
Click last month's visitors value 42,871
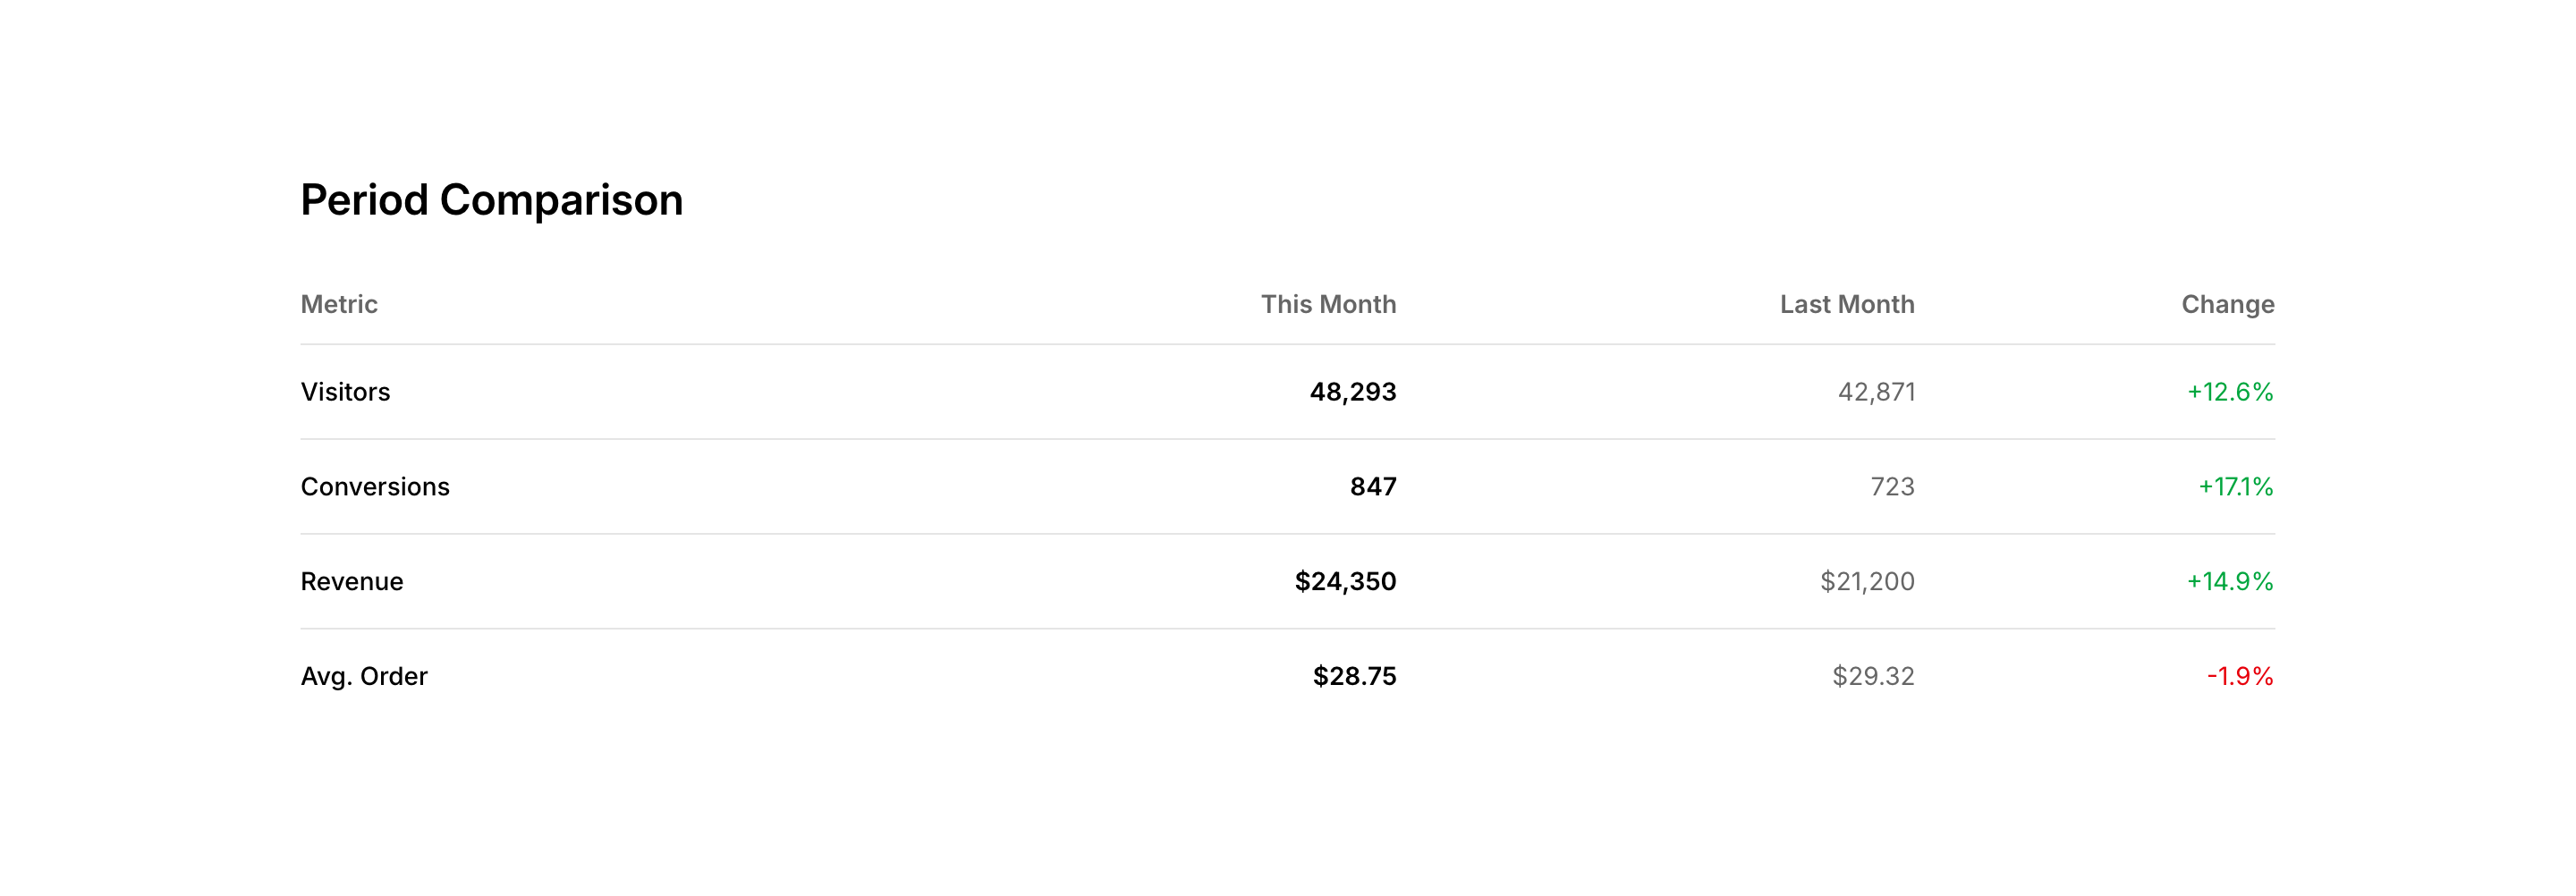pos(1876,392)
